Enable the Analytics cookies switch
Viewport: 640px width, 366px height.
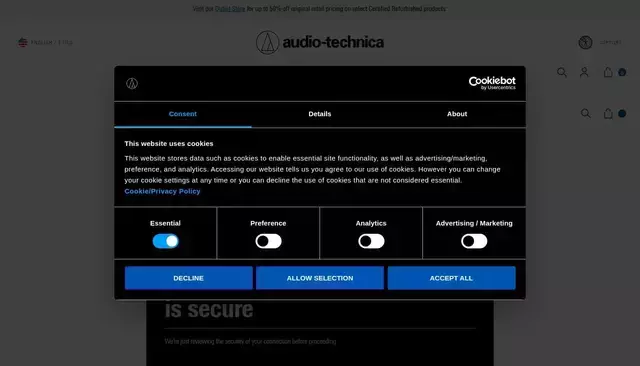[371, 241]
